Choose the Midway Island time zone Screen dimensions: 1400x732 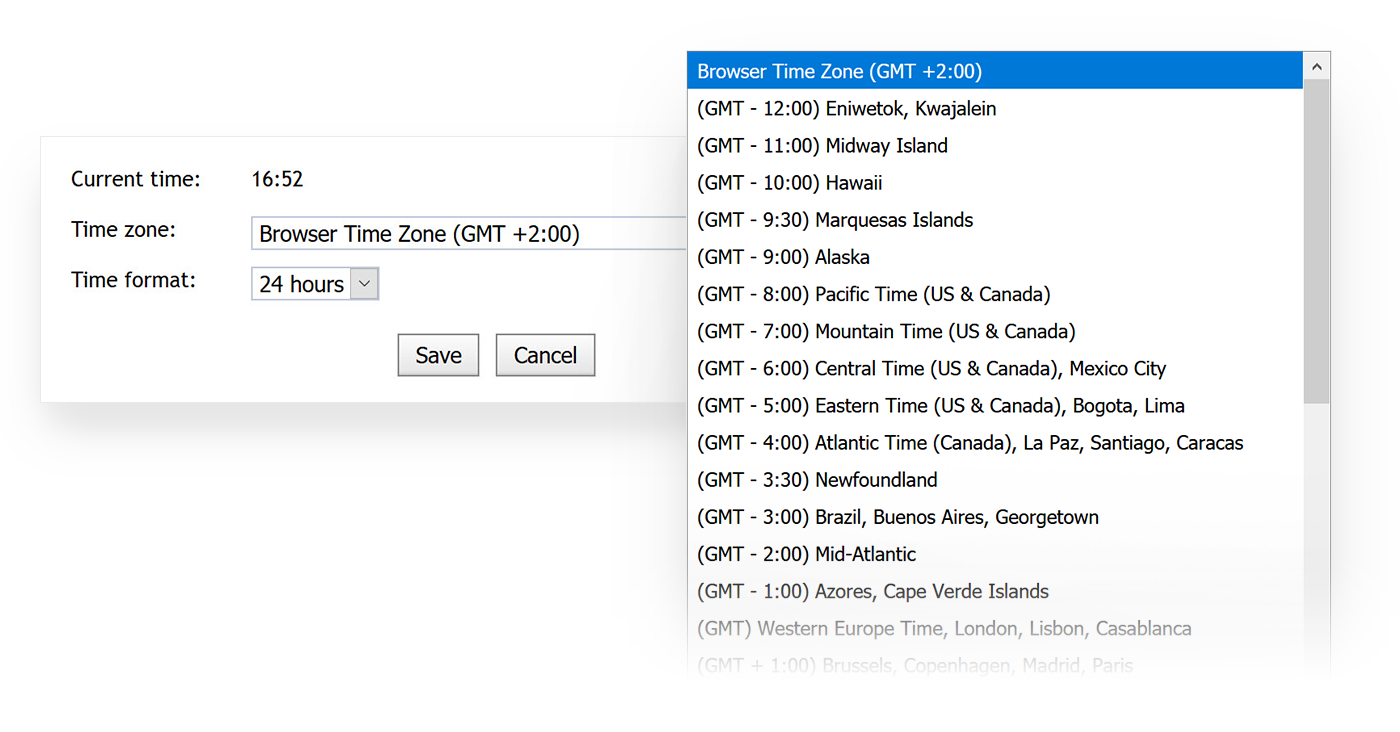[822, 145]
